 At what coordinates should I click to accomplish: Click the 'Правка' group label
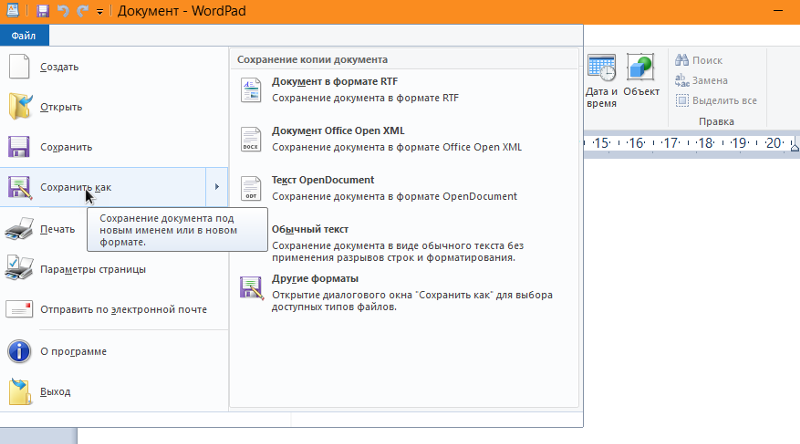716,121
